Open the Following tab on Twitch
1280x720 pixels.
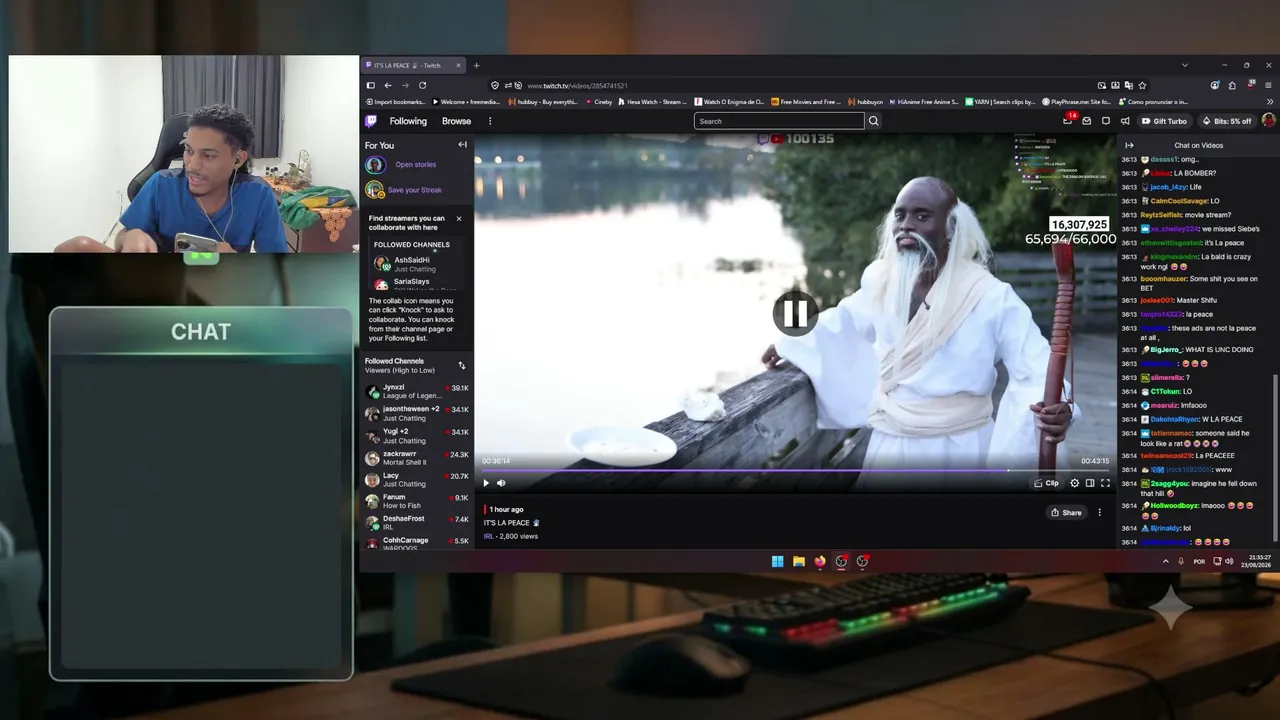pos(408,121)
